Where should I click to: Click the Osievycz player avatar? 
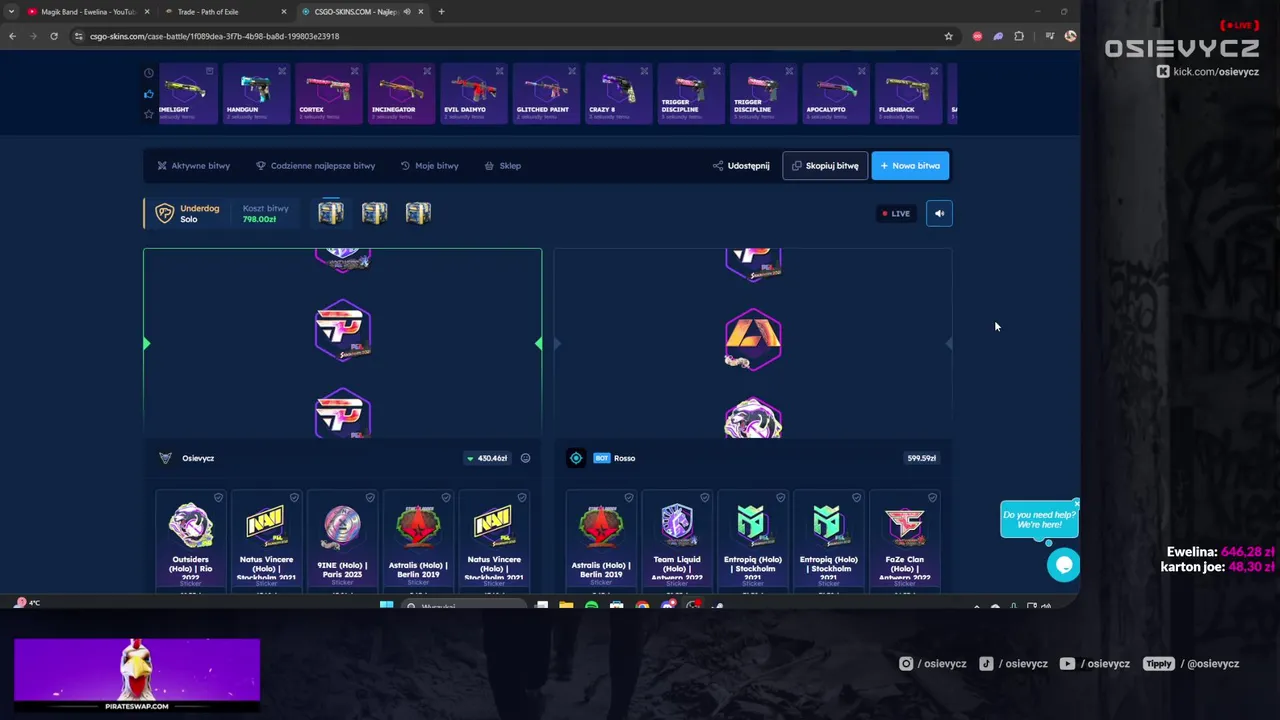click(x=165, y=458)
